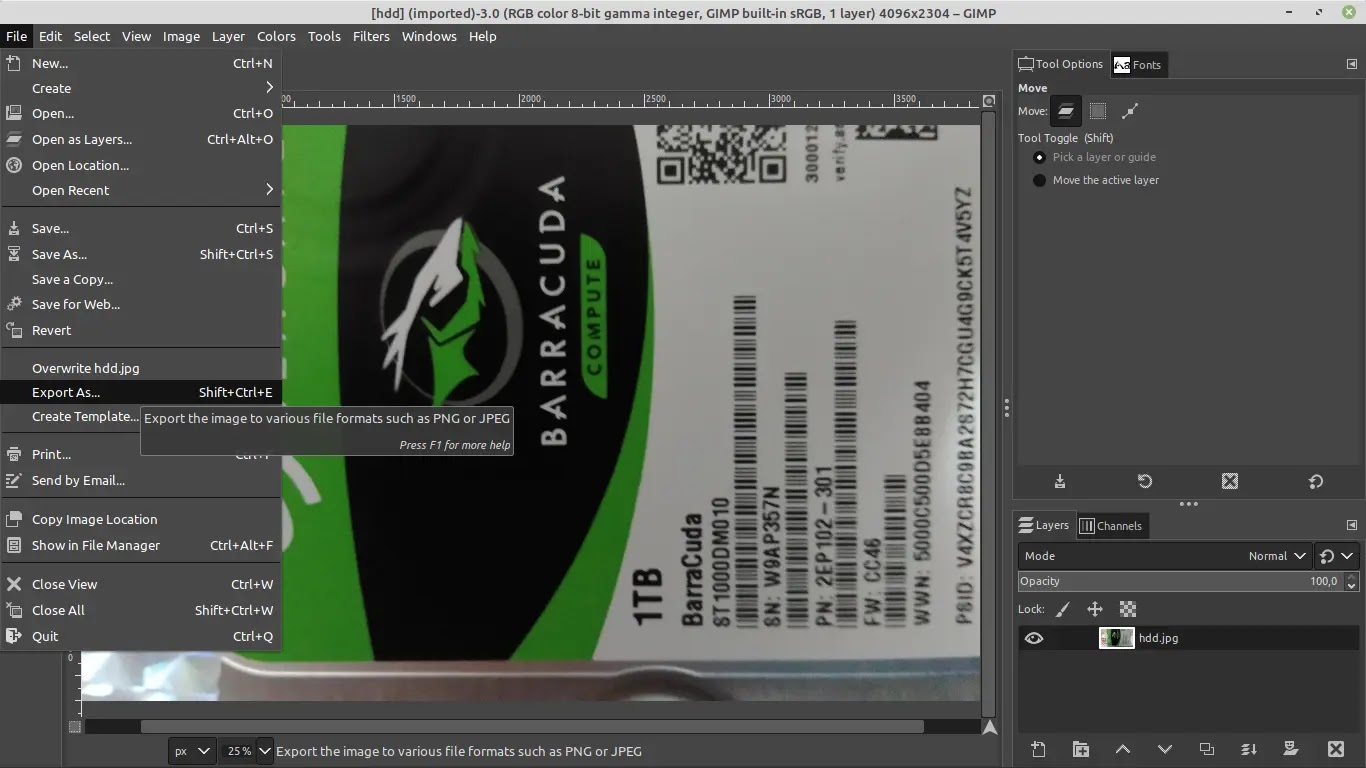Open the View menu
Image resolution: width=1366 pixels, height=768 pixels.
pos(136,36)
